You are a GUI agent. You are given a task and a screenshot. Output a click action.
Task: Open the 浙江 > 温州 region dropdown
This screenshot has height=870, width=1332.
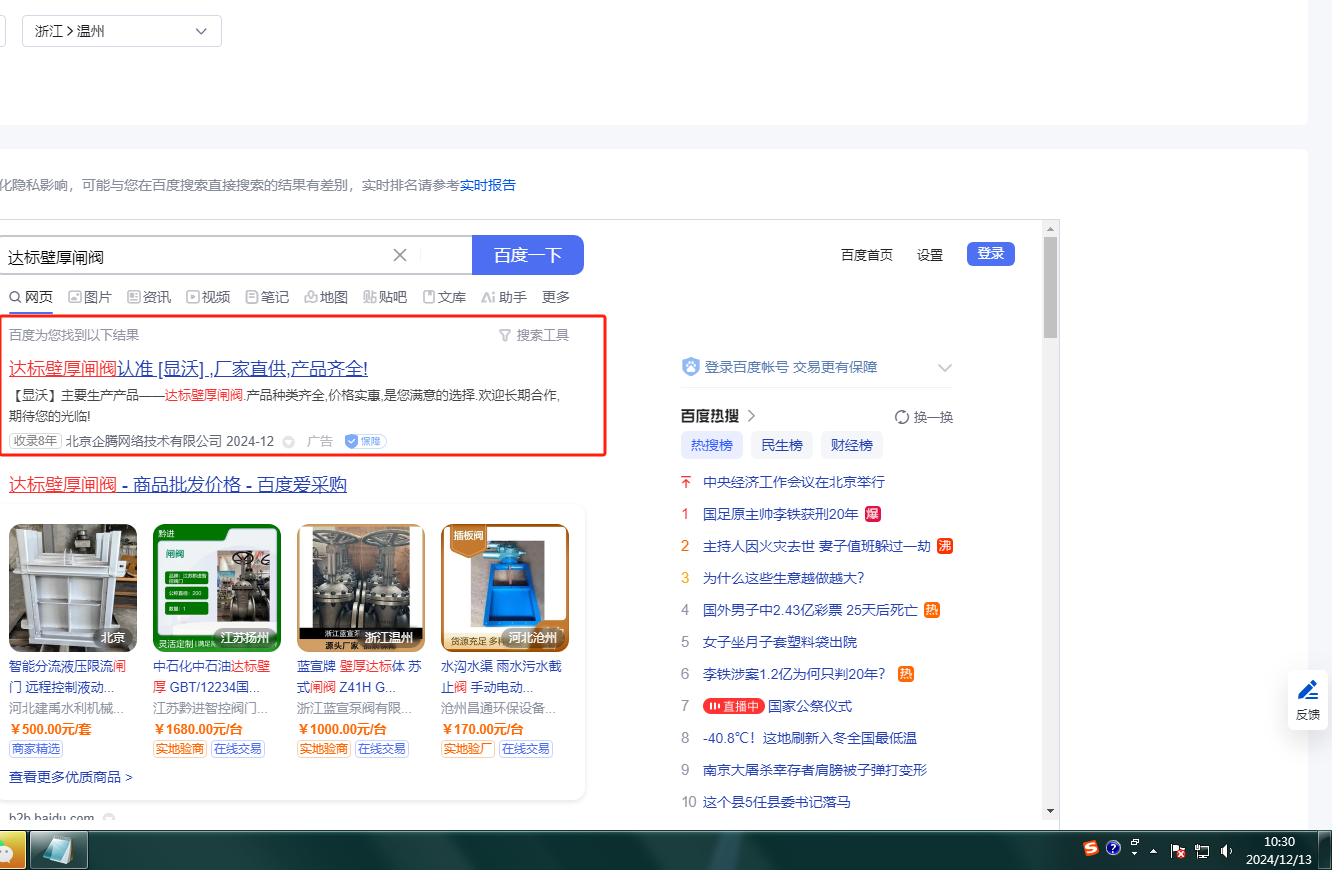click(122, 31)
